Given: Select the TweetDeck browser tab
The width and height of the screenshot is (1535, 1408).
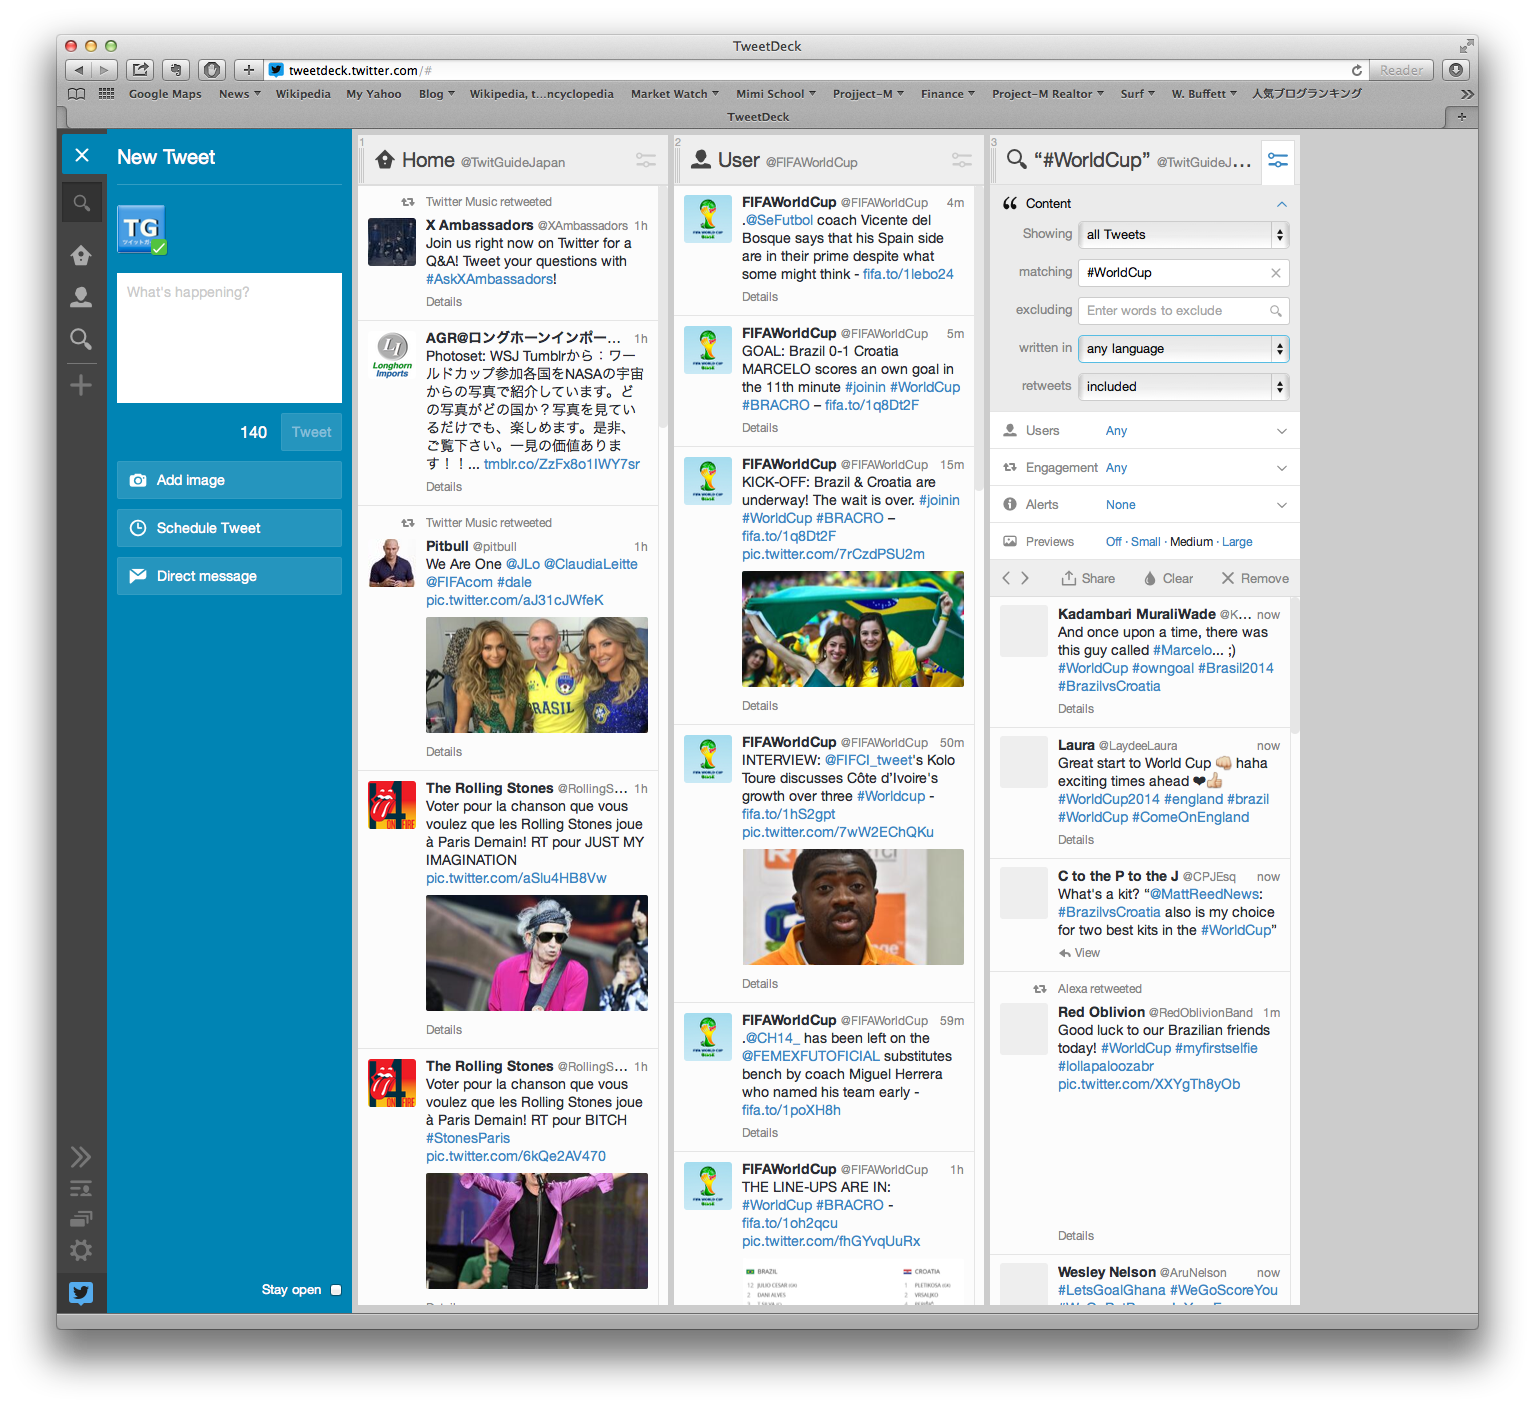Looking at the screenshot, I should 758,117.
